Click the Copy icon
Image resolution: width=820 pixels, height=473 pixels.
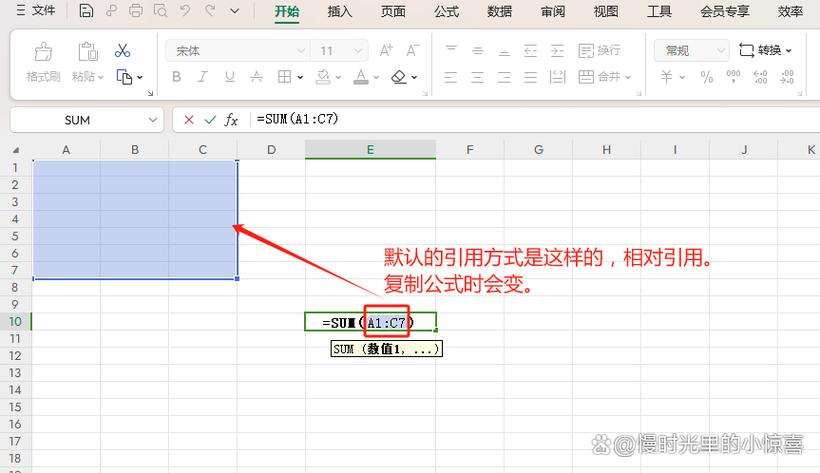[x=124, y=77]
